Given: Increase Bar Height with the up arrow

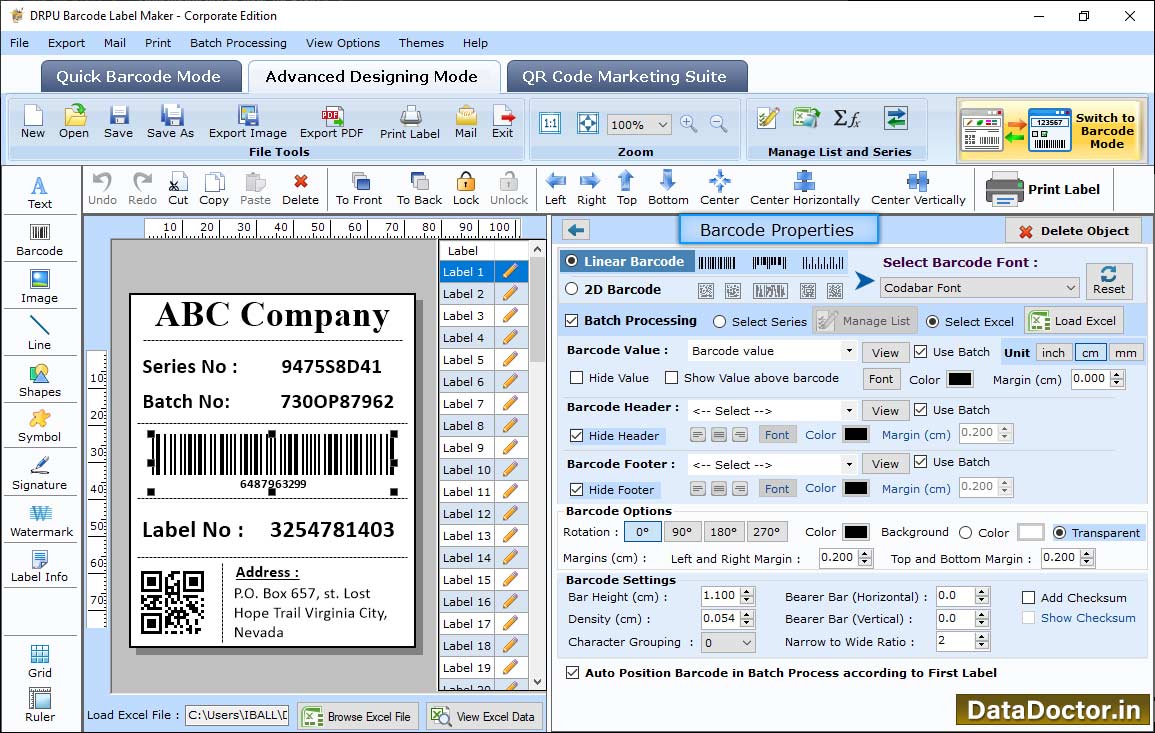Looking at the screenshot, I should tap(747, 592).
